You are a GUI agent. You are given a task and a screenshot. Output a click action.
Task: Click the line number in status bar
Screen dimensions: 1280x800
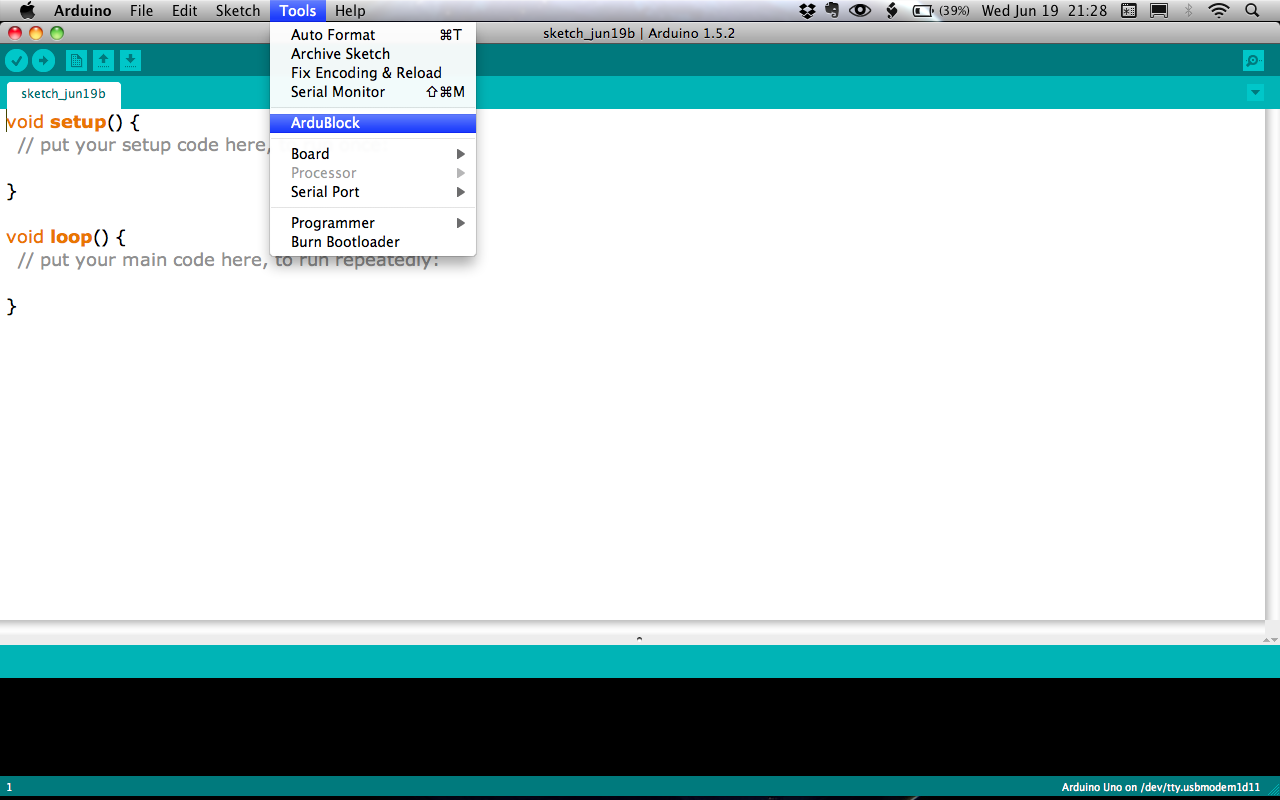pyautogui.click(x=9, y=787)
